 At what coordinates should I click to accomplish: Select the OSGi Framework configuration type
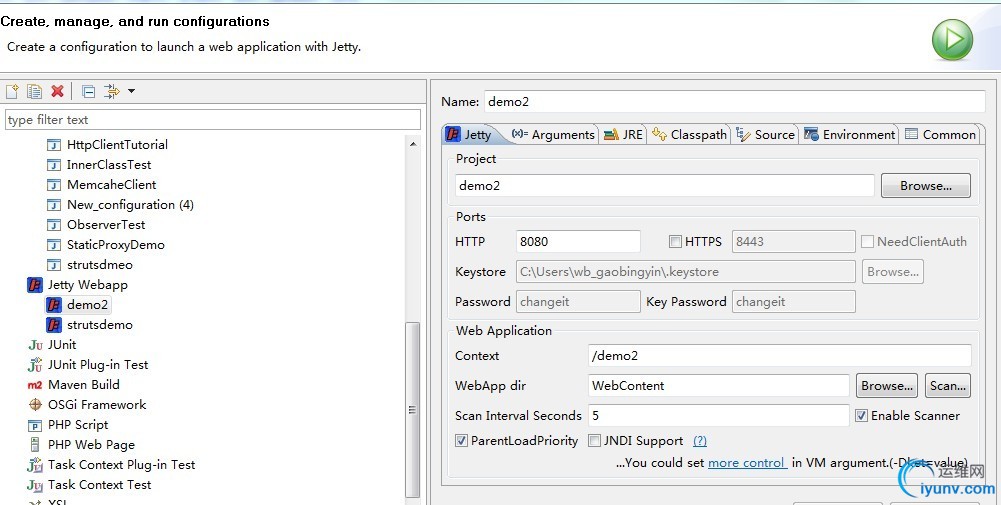(x=96, y=404)
